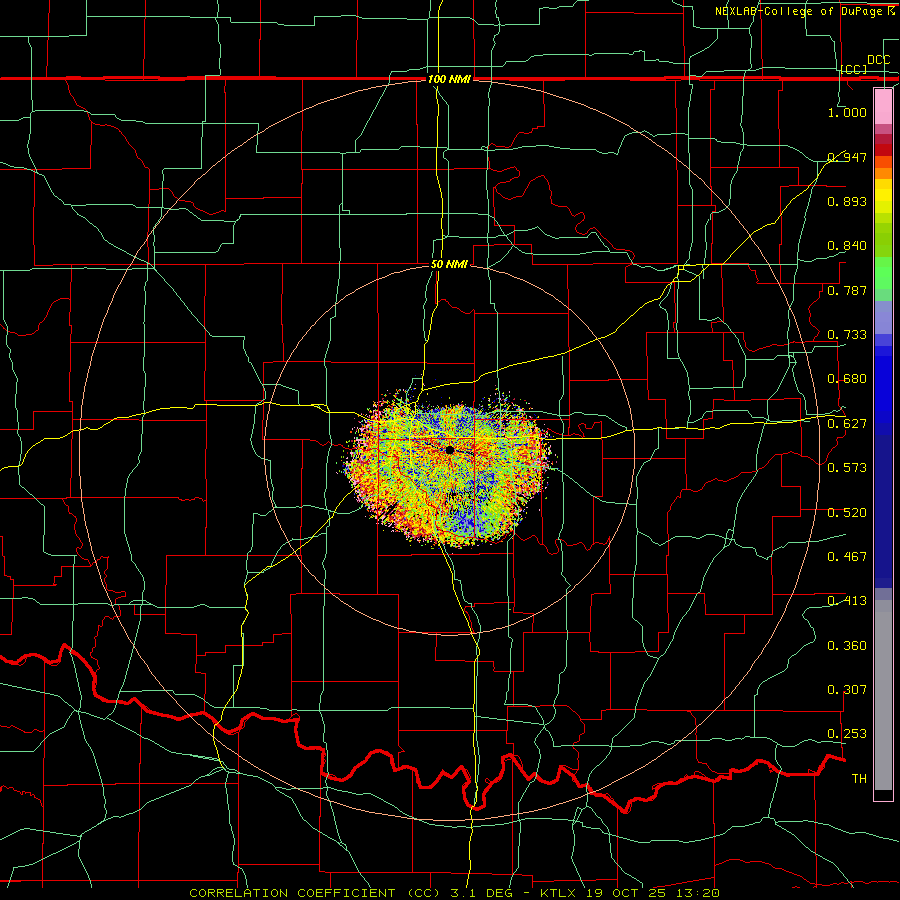This screenshot has height=900, width=900.
Task: Click the 1.000 value on the scale
Action: pyautogui.click(x=847, y=112)
